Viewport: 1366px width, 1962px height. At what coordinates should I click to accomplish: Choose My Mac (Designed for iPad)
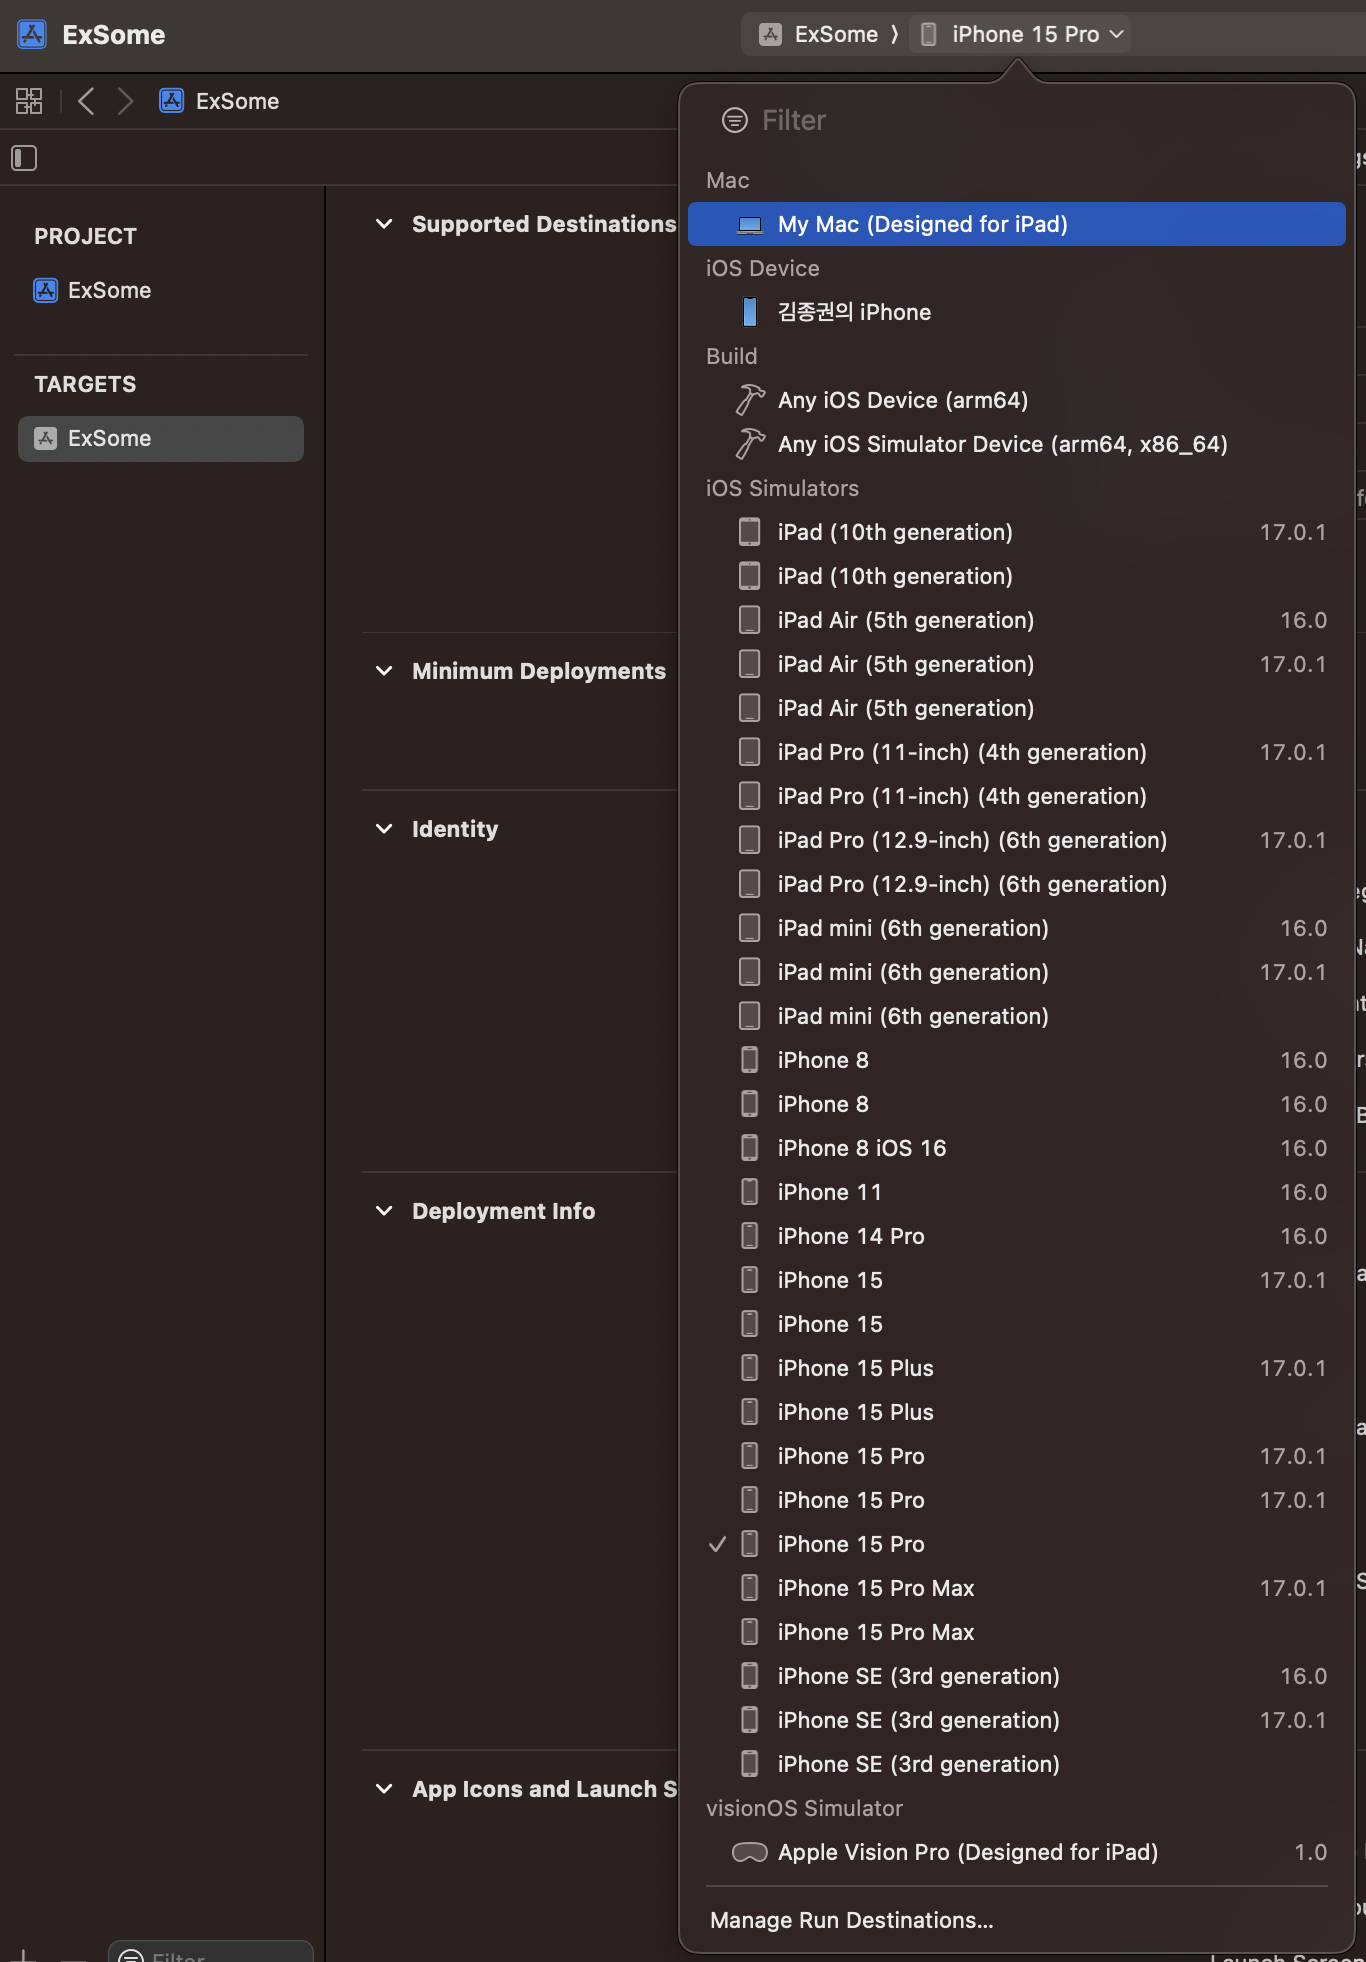click(1017, 224)
